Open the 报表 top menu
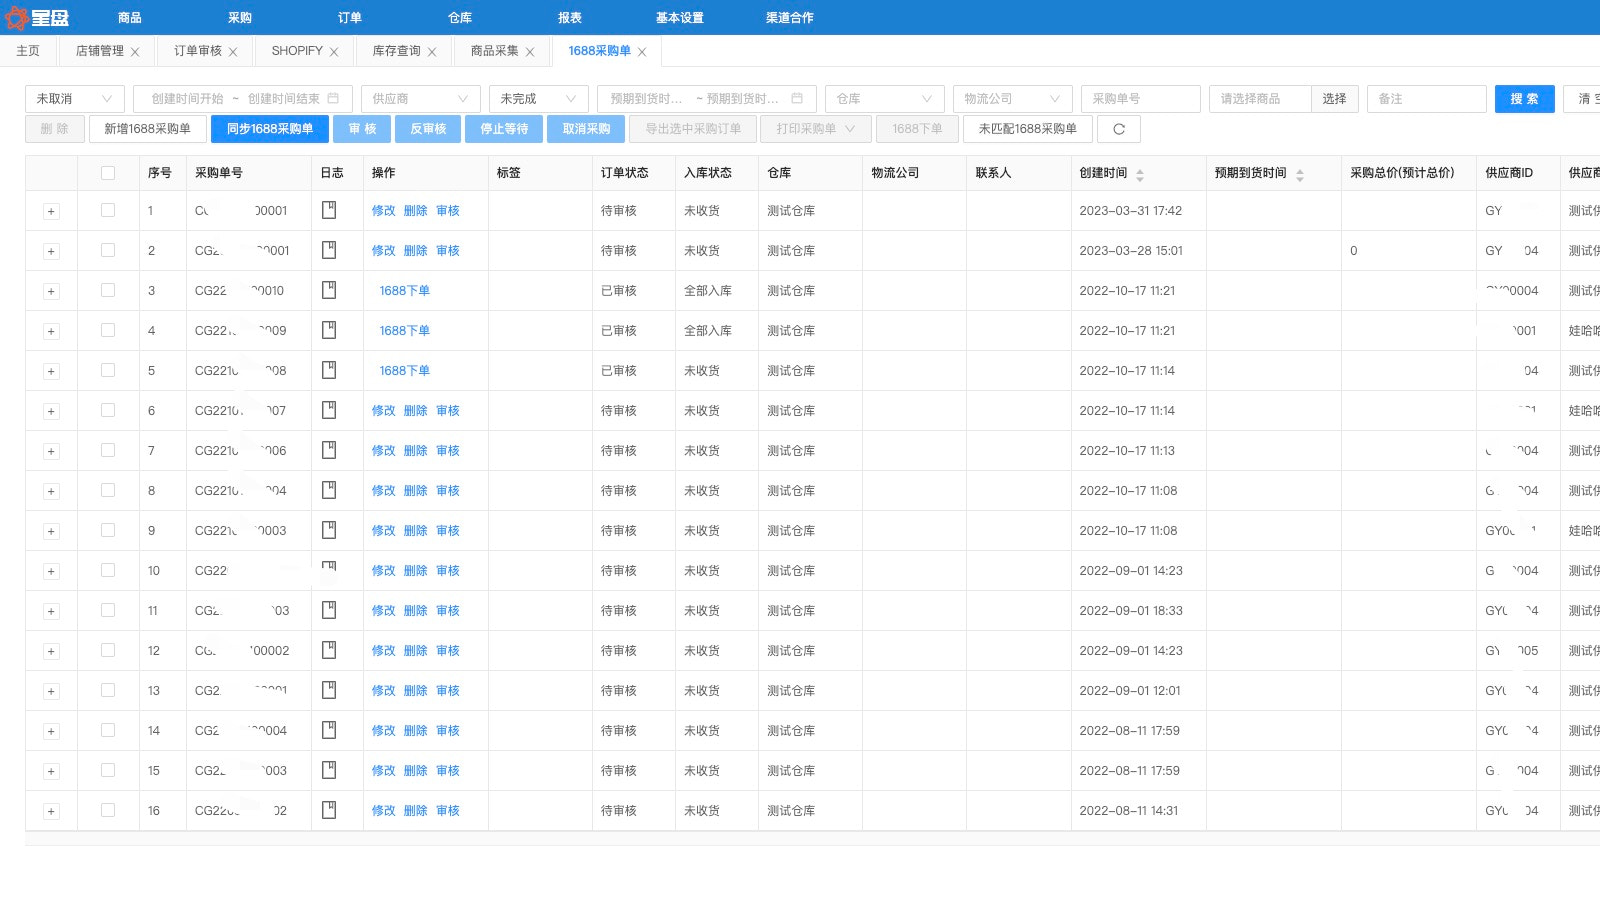The width and height of the screenshot is (1600, 900). pyautogui.click(x=570, y=17)
